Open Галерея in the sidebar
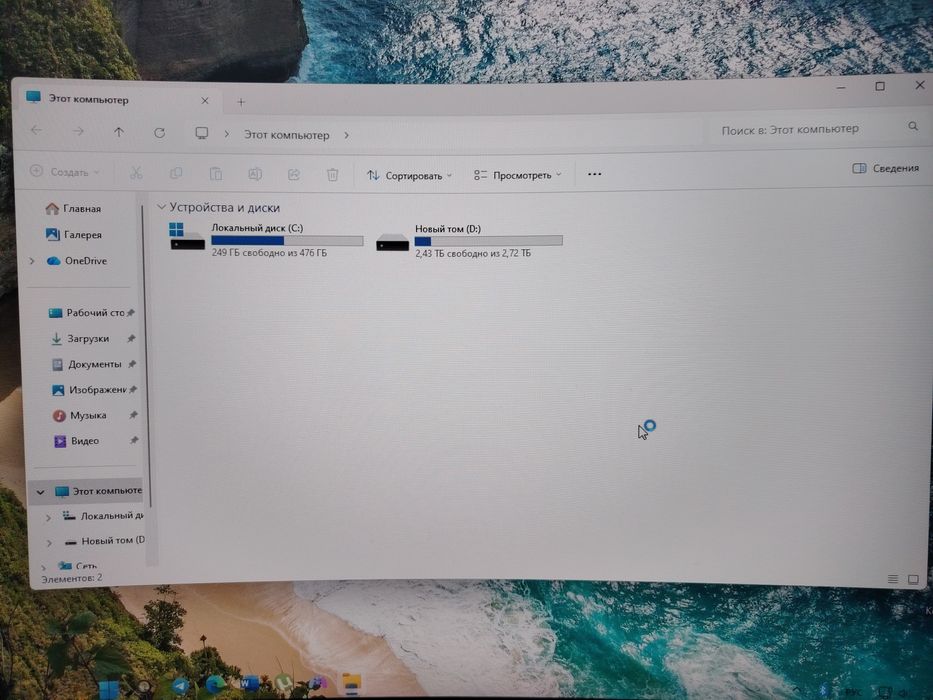 [74, 235]
